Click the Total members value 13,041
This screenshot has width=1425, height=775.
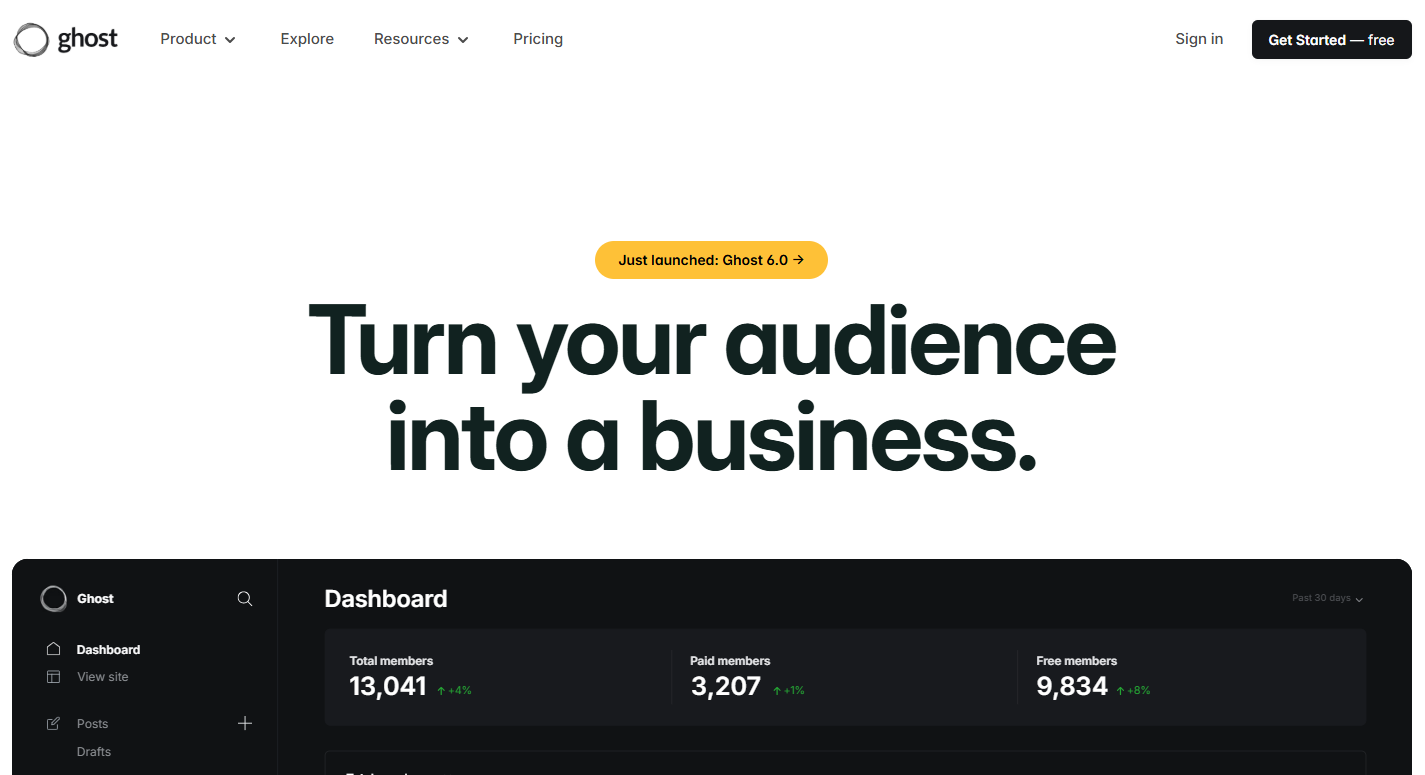point(388,687)
